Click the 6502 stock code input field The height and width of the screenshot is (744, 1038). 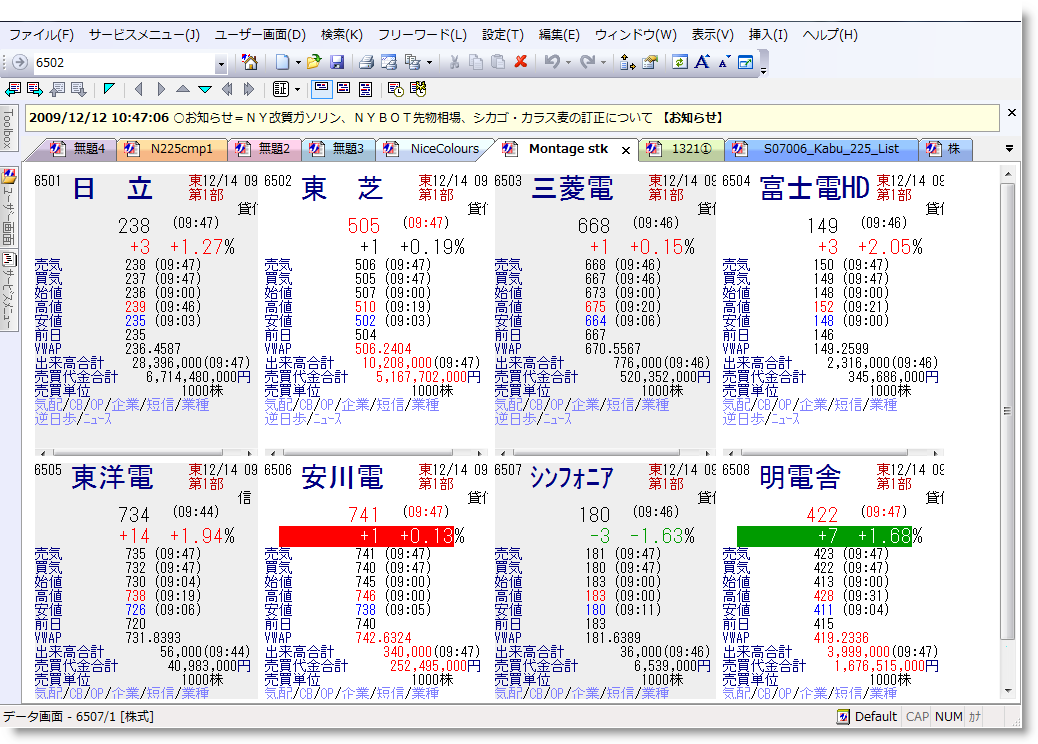(123, 63)
